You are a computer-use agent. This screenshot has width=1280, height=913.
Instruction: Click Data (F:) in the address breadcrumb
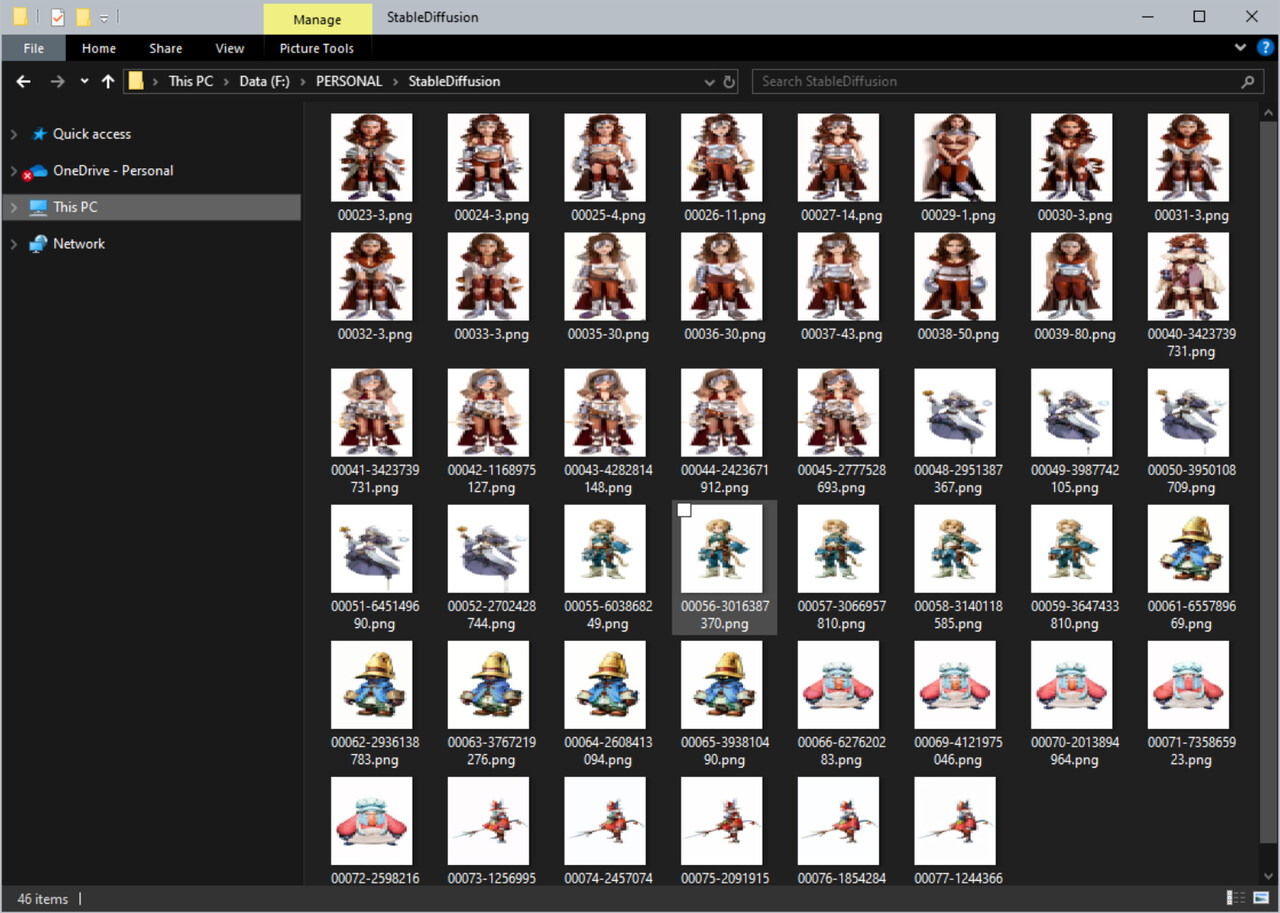(264, 82)
